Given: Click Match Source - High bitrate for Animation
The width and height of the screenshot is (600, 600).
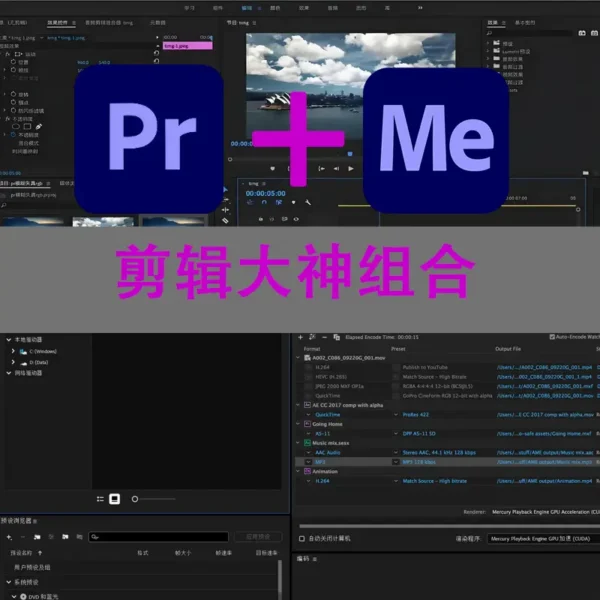Looking at the screenshot, I should (x=435, y=481).
